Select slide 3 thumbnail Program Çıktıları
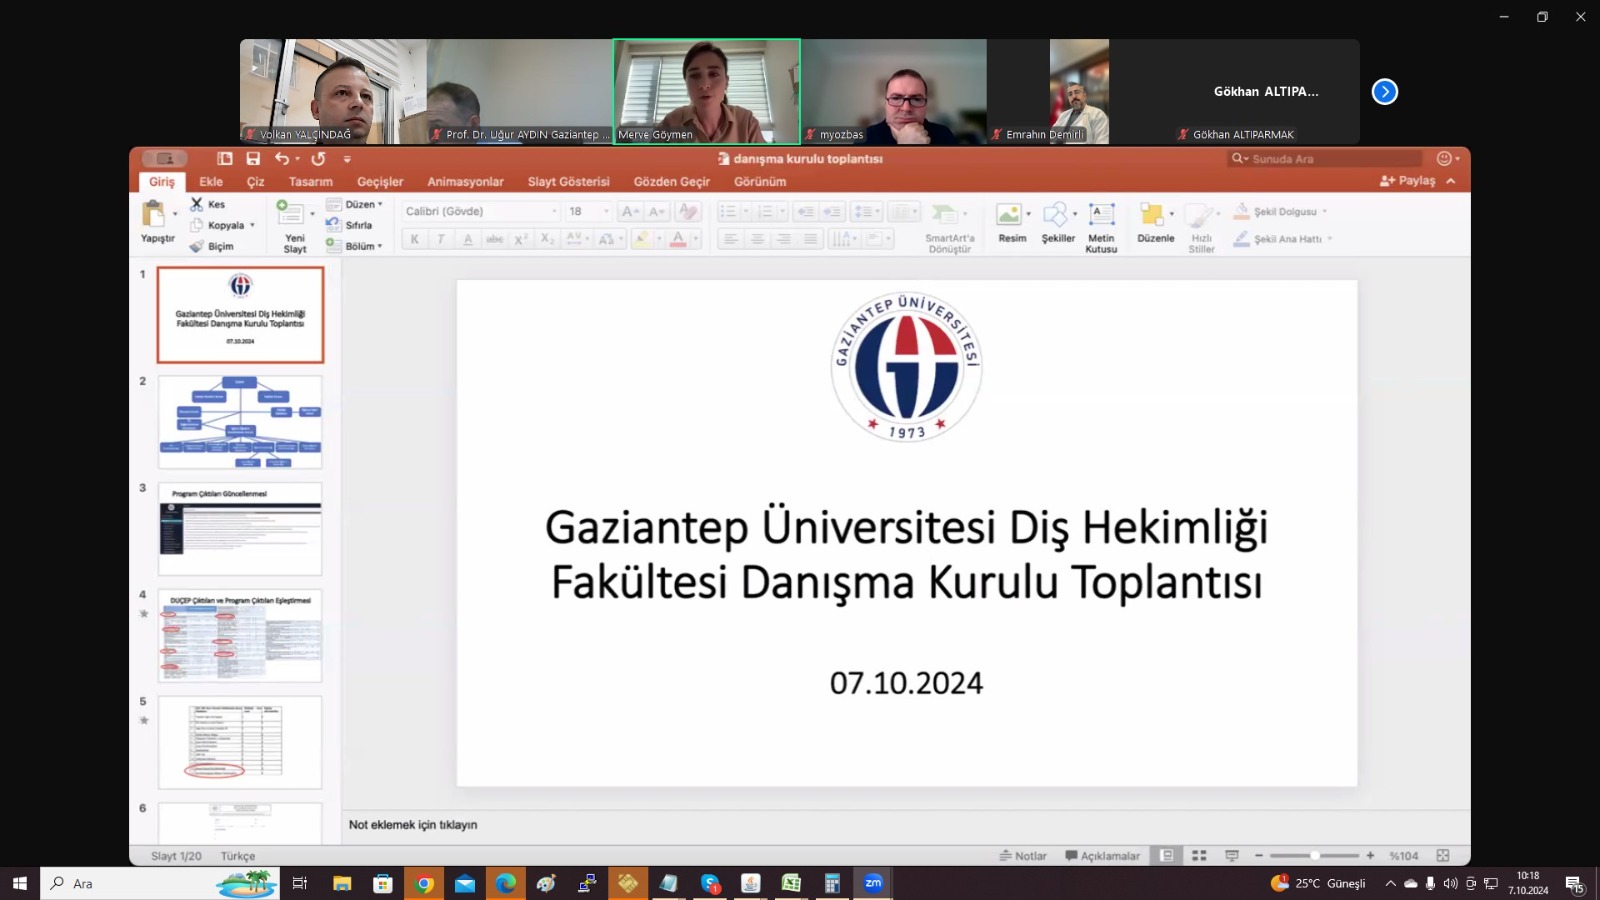This screenshot has width=1600, height=900. click(240, 530)
